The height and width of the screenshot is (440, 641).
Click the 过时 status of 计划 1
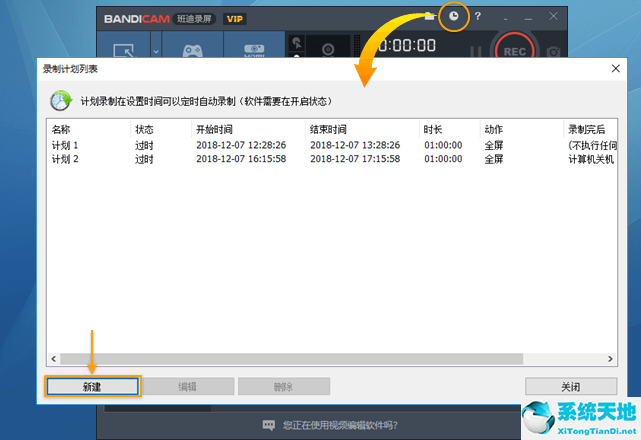(x=144, y=145)
